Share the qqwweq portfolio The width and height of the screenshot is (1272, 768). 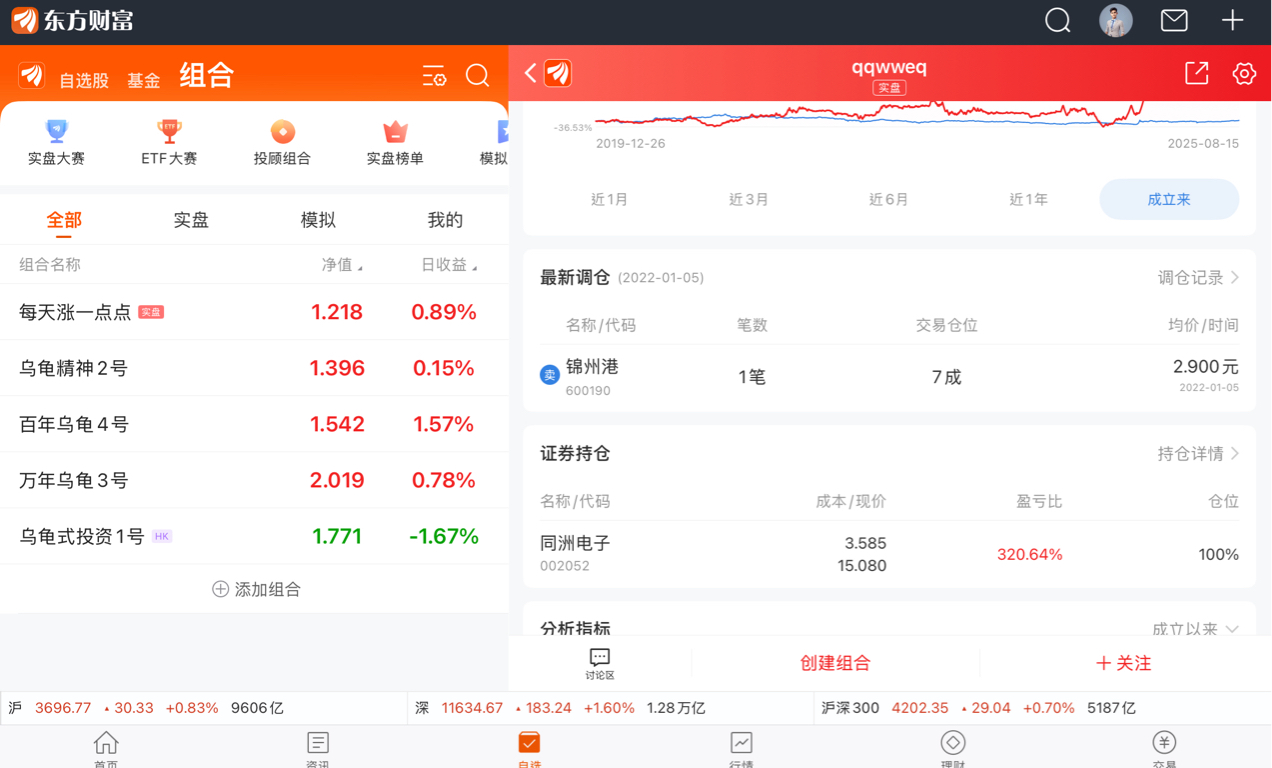pos(1196,73)
